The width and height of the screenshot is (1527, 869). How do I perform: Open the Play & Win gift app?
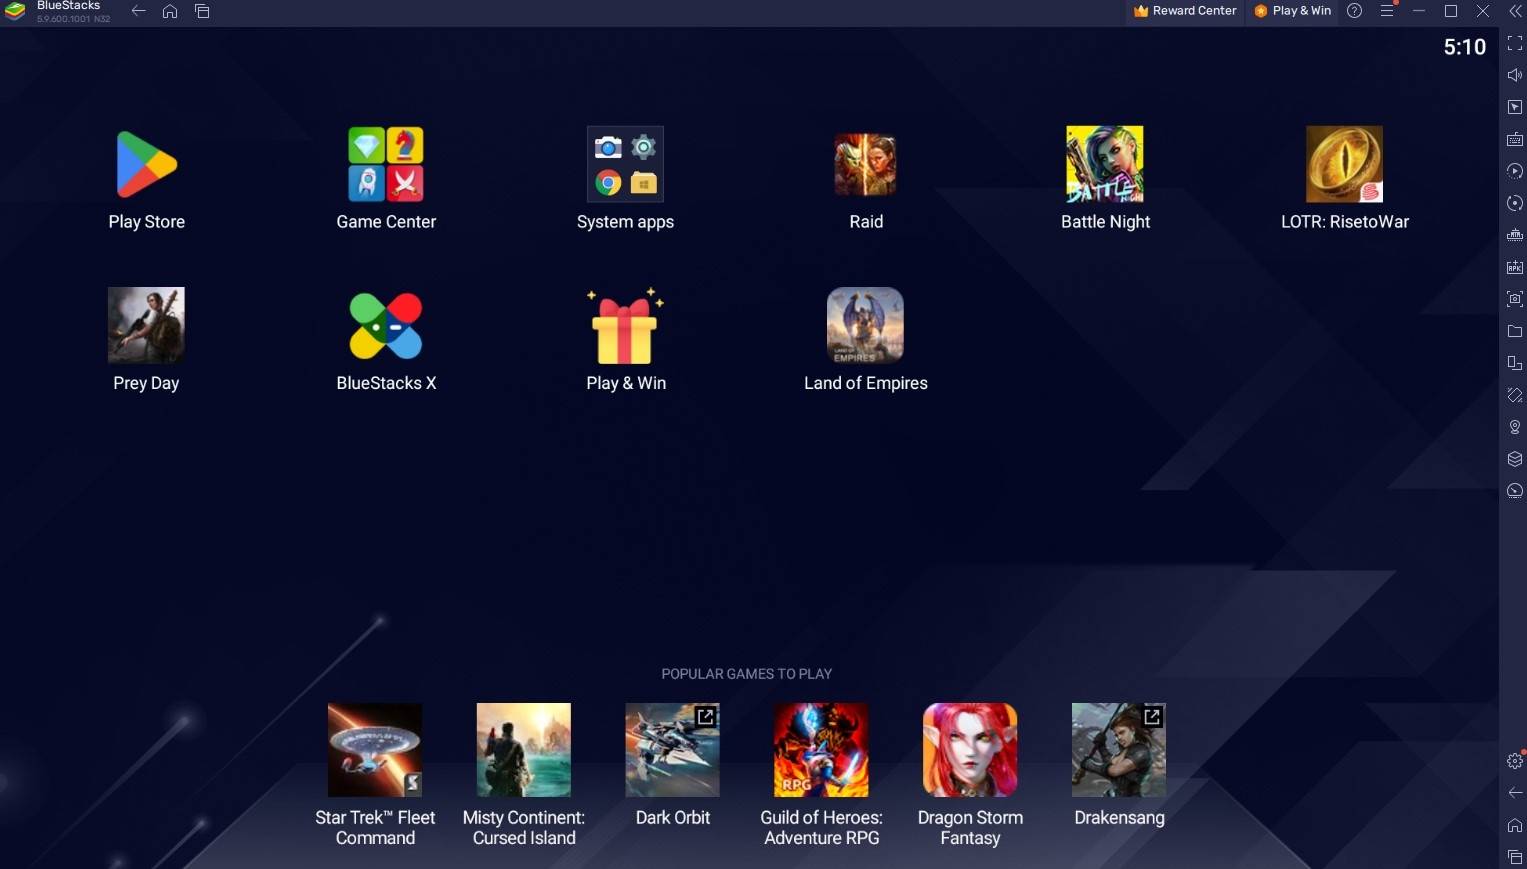point(625,326)
